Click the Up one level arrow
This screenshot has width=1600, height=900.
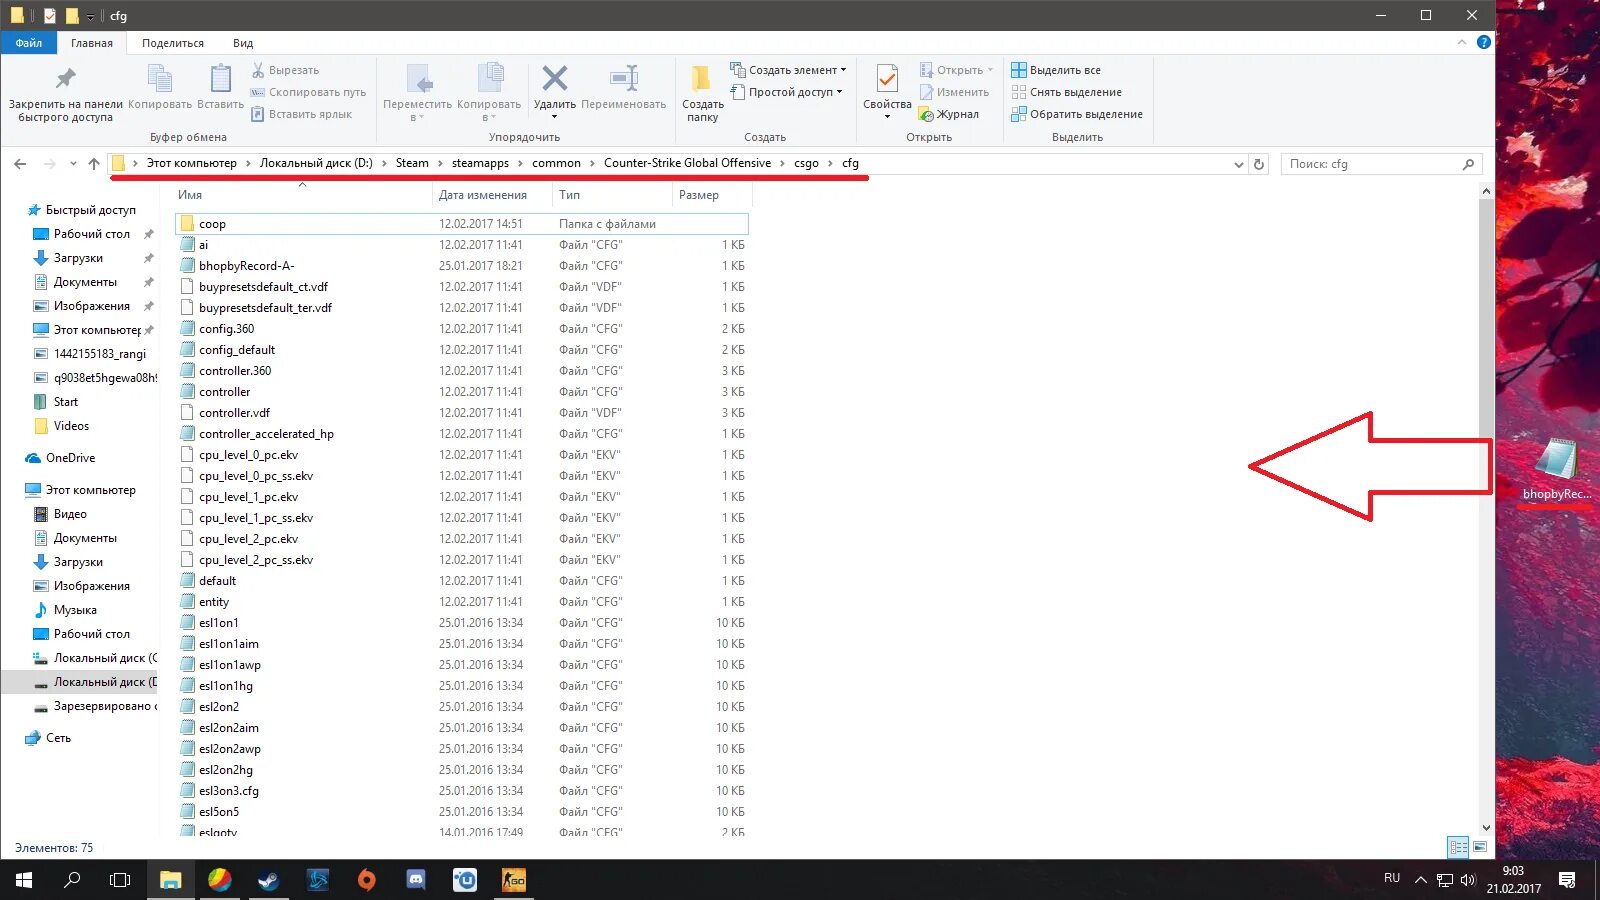point(94,164)
